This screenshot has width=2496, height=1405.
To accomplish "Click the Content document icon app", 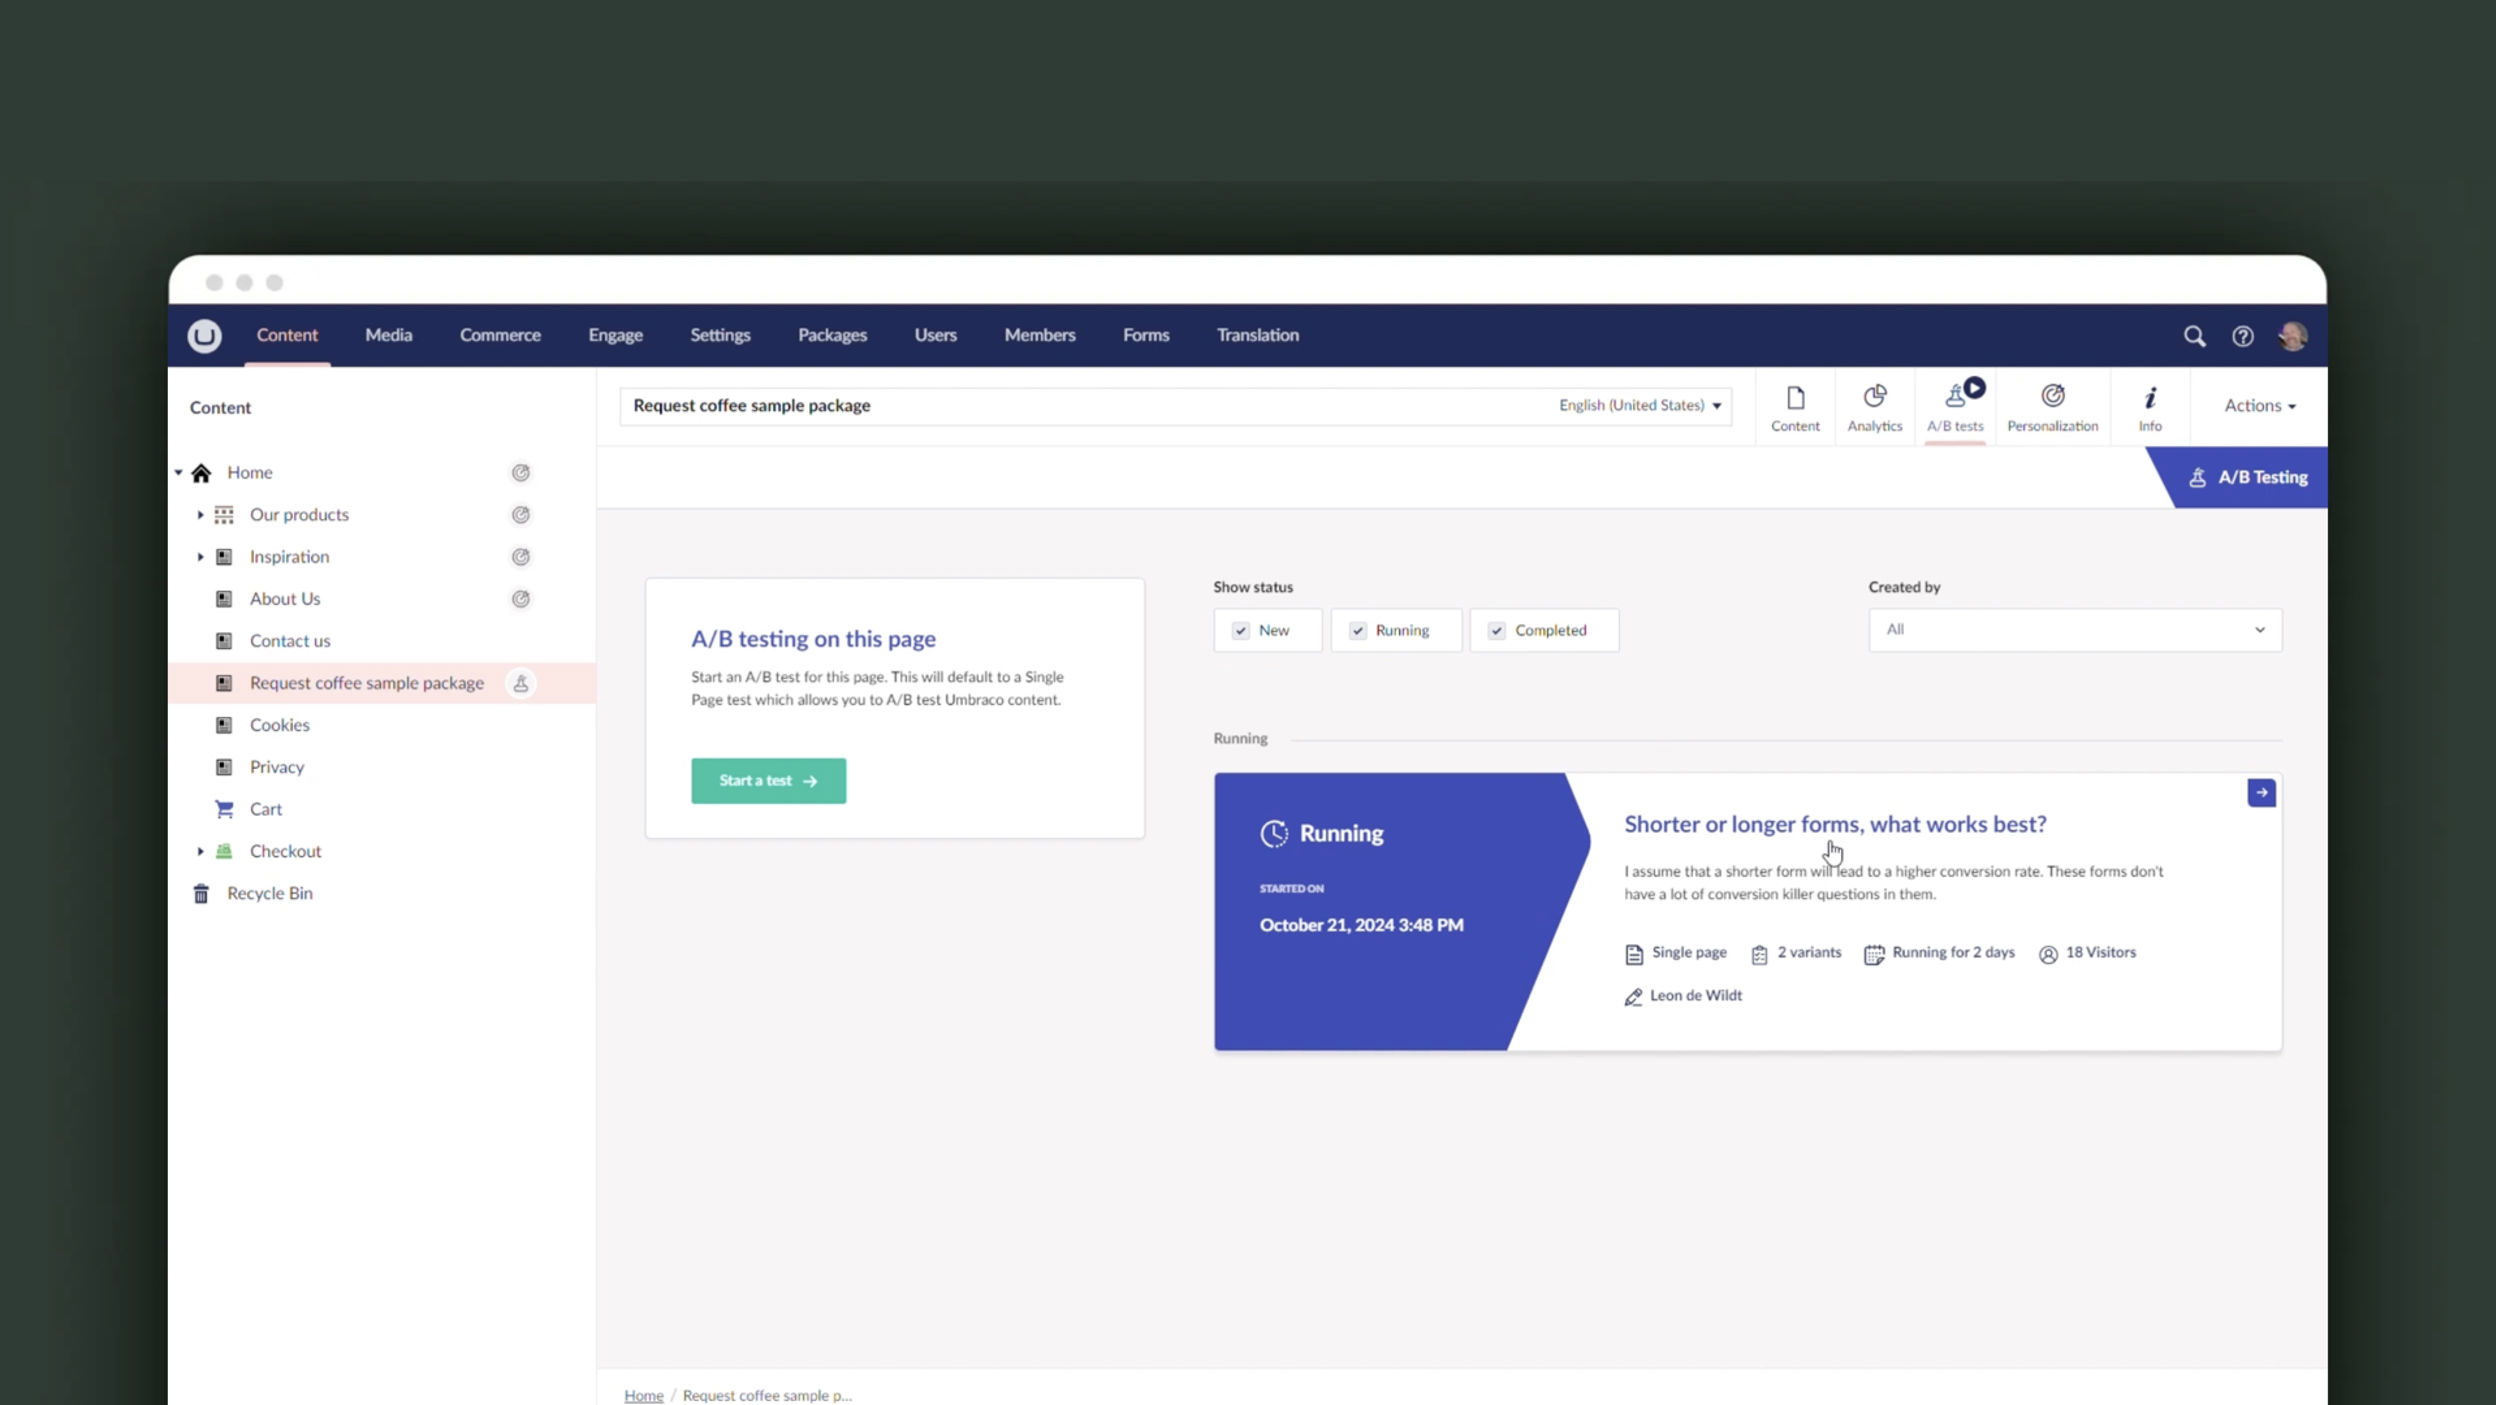I will (1795, 407).
